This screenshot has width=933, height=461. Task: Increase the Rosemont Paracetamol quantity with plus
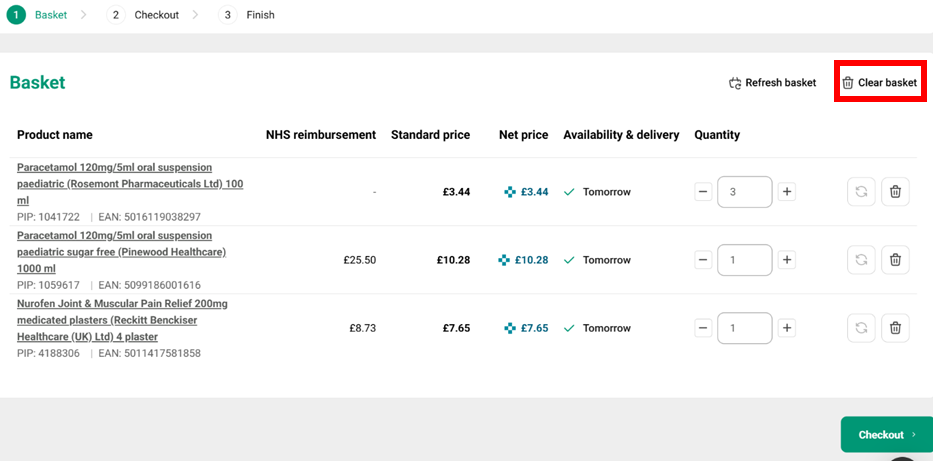point(787,192)
